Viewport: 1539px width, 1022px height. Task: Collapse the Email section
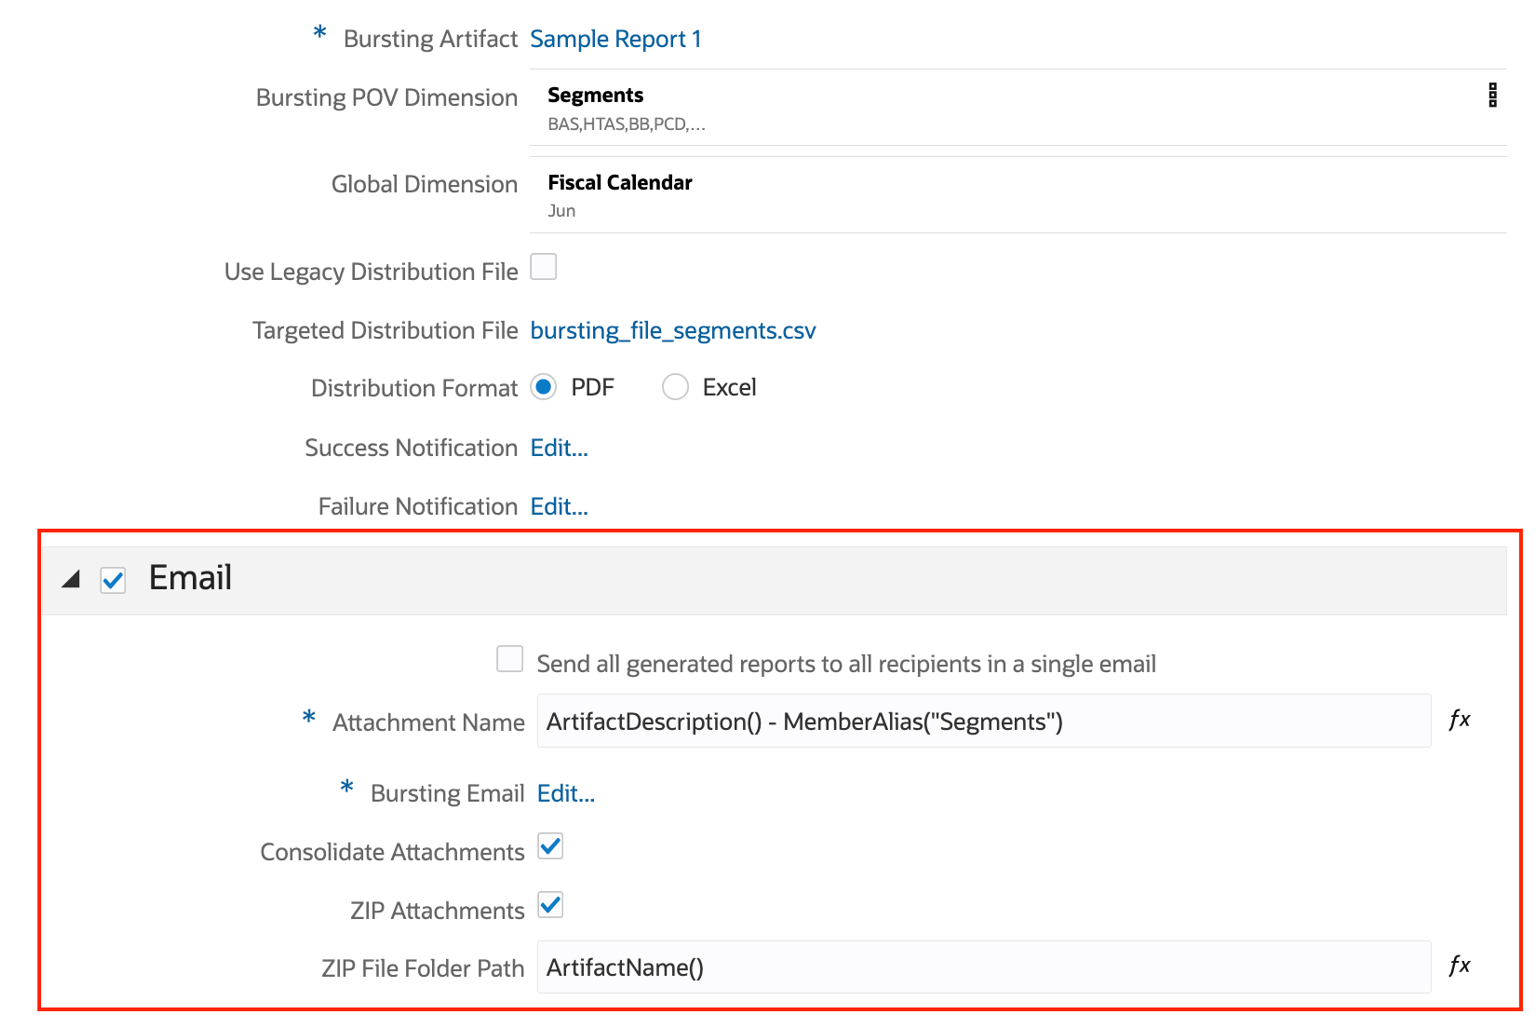click(71, 580)
